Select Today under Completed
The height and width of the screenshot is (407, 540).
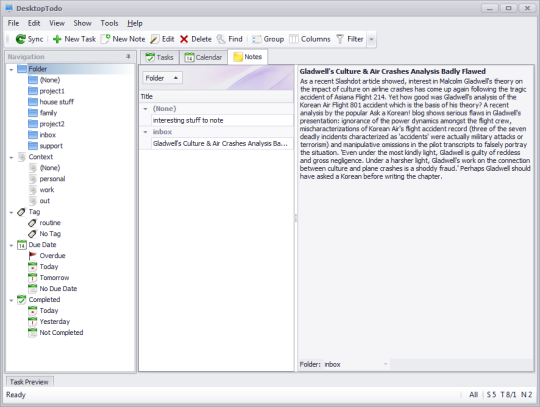[49, 311]
